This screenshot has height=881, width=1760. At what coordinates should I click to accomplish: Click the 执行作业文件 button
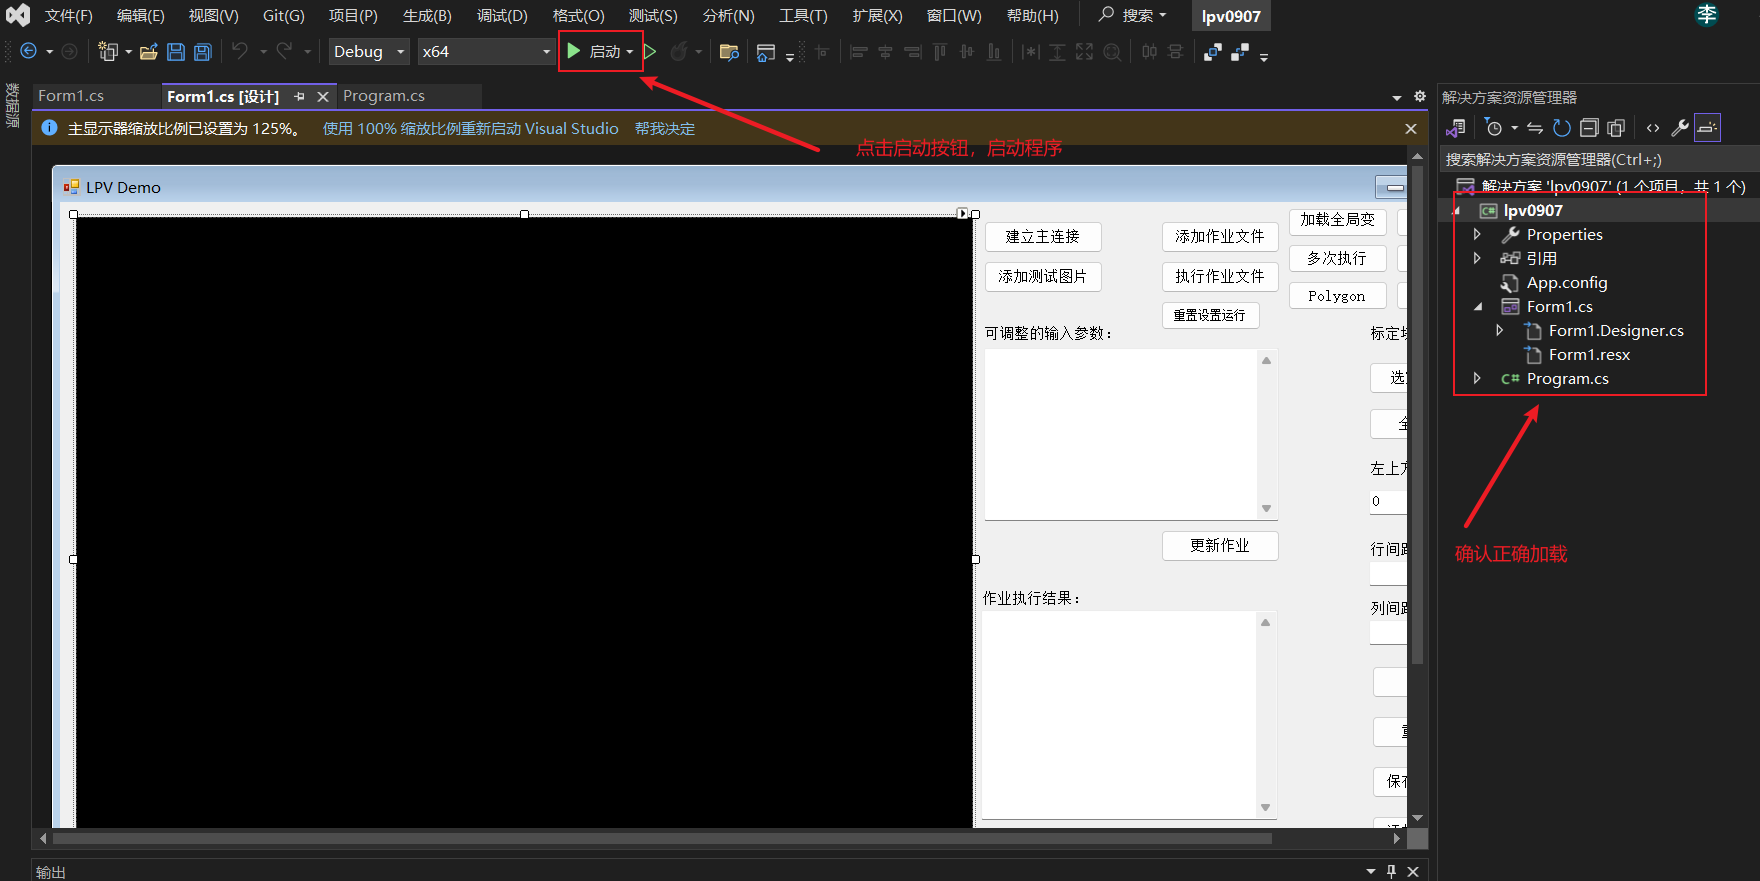1220,277
